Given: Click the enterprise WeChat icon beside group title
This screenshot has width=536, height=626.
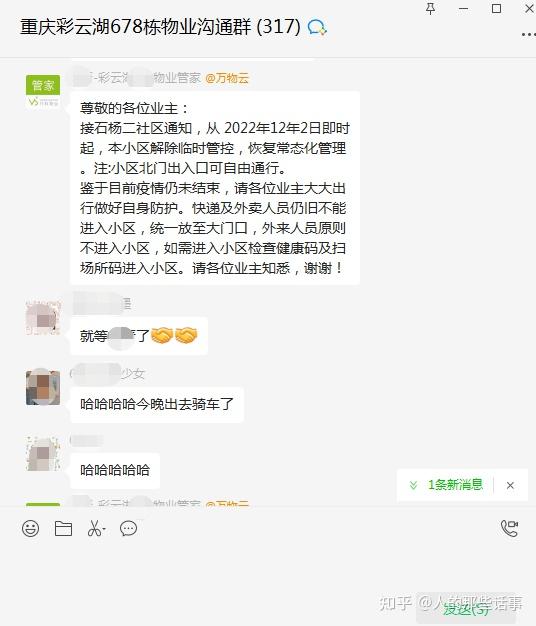Looking at the screenshot, I should [317, 28].
